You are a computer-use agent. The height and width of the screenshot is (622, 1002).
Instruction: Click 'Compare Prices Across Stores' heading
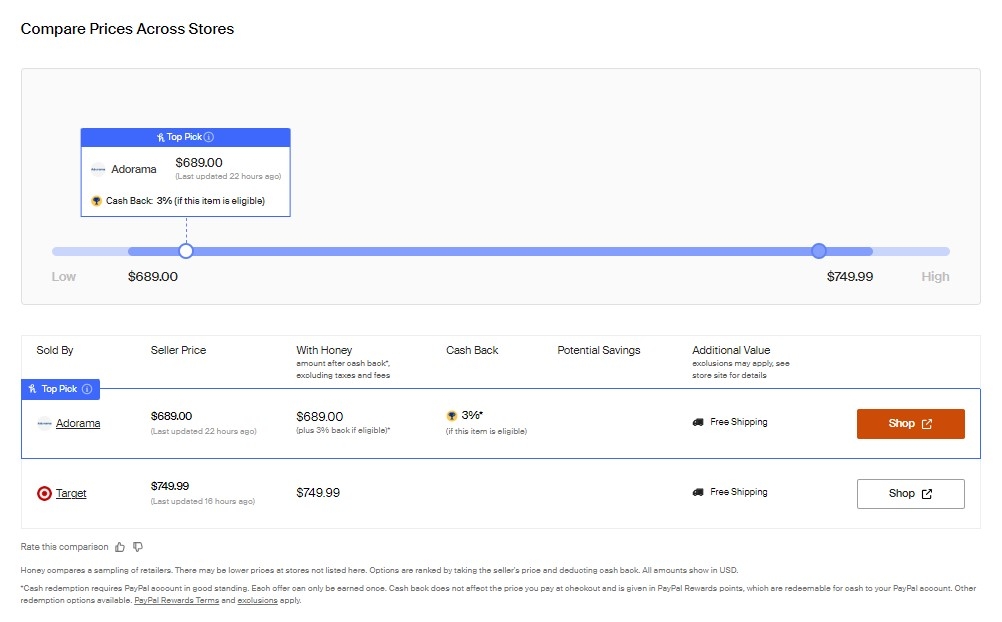coord(127,29)
